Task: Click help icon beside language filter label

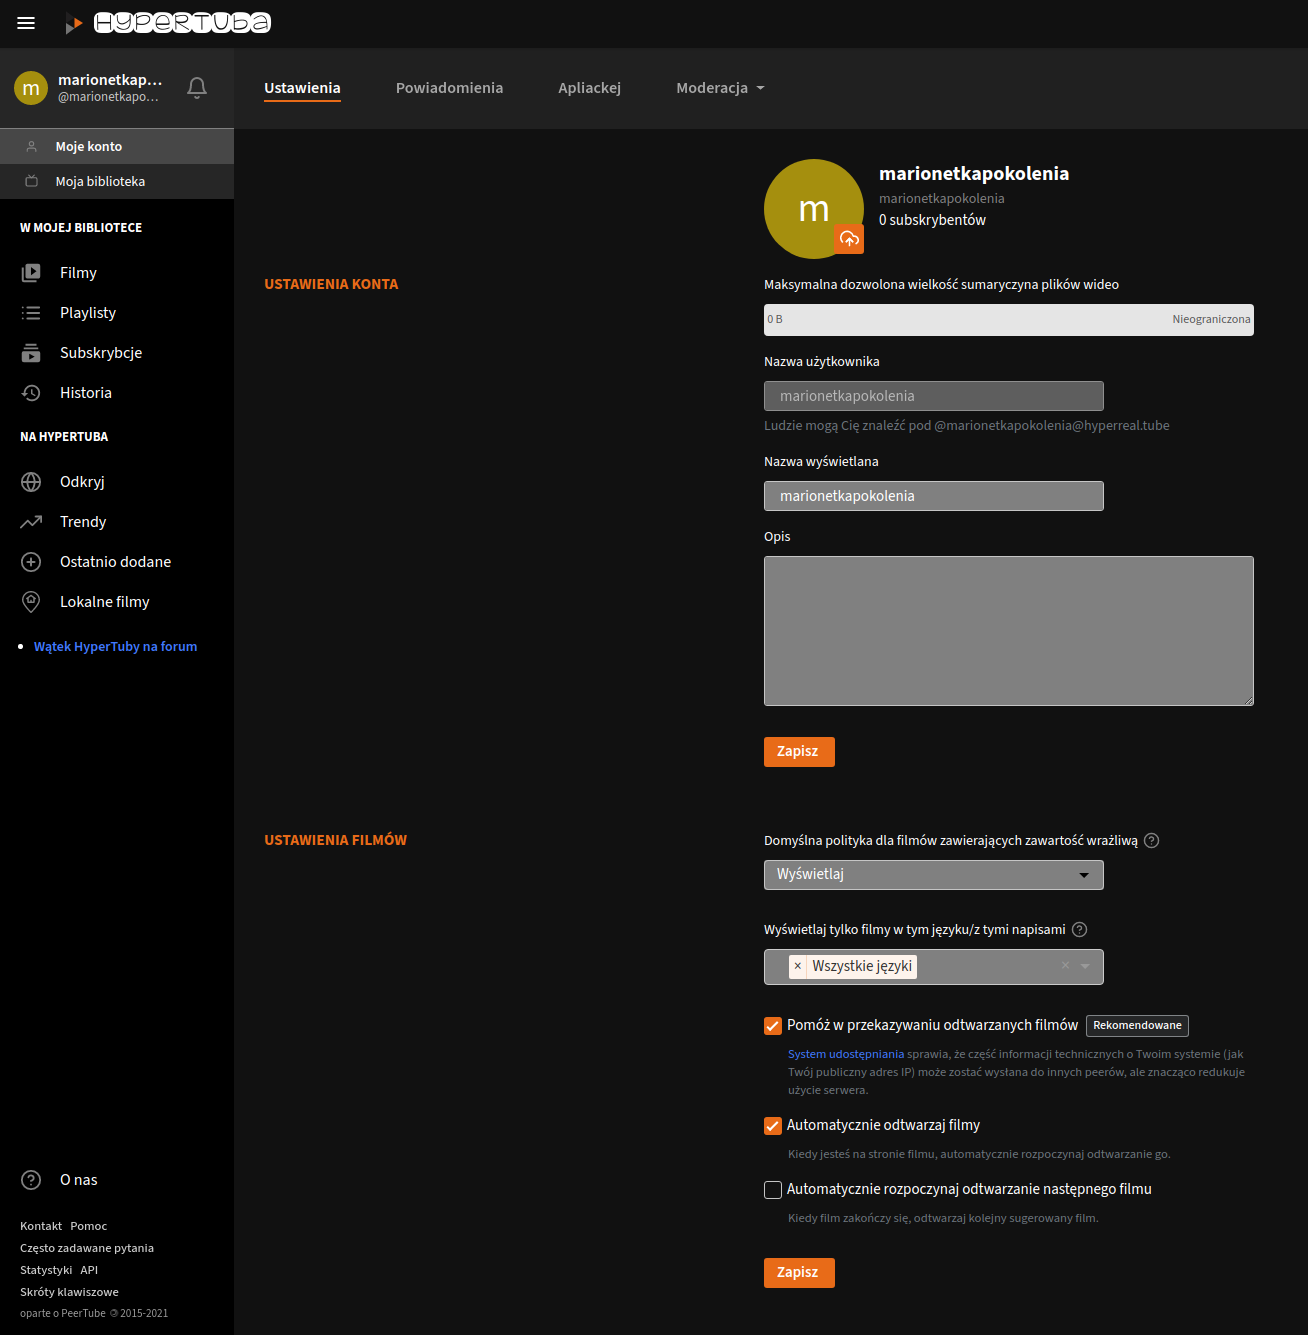Action: 1080,929
